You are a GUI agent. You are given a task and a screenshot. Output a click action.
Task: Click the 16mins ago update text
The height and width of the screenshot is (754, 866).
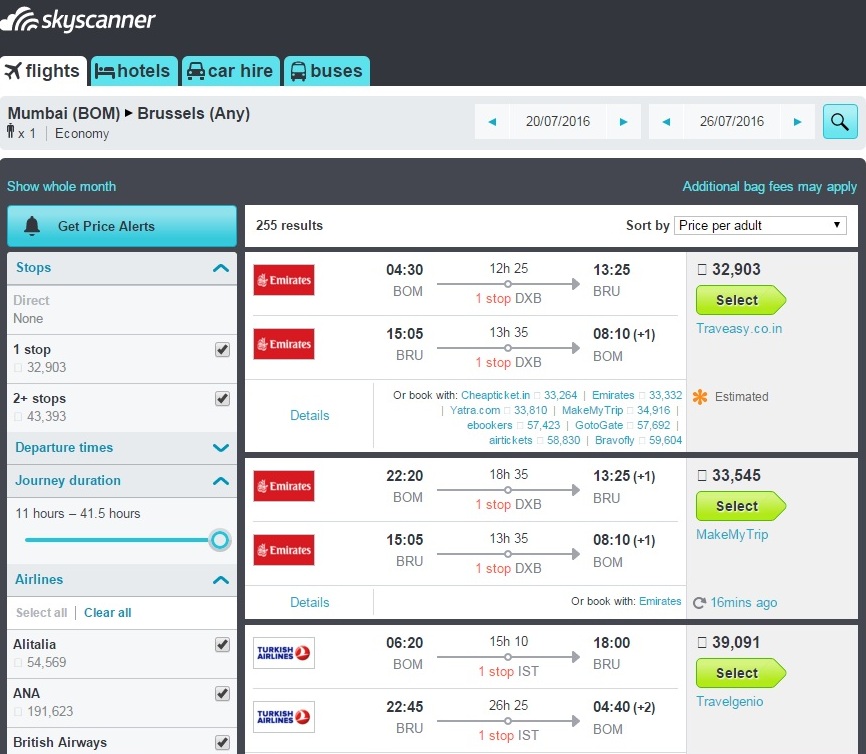[x=743, y=603]
